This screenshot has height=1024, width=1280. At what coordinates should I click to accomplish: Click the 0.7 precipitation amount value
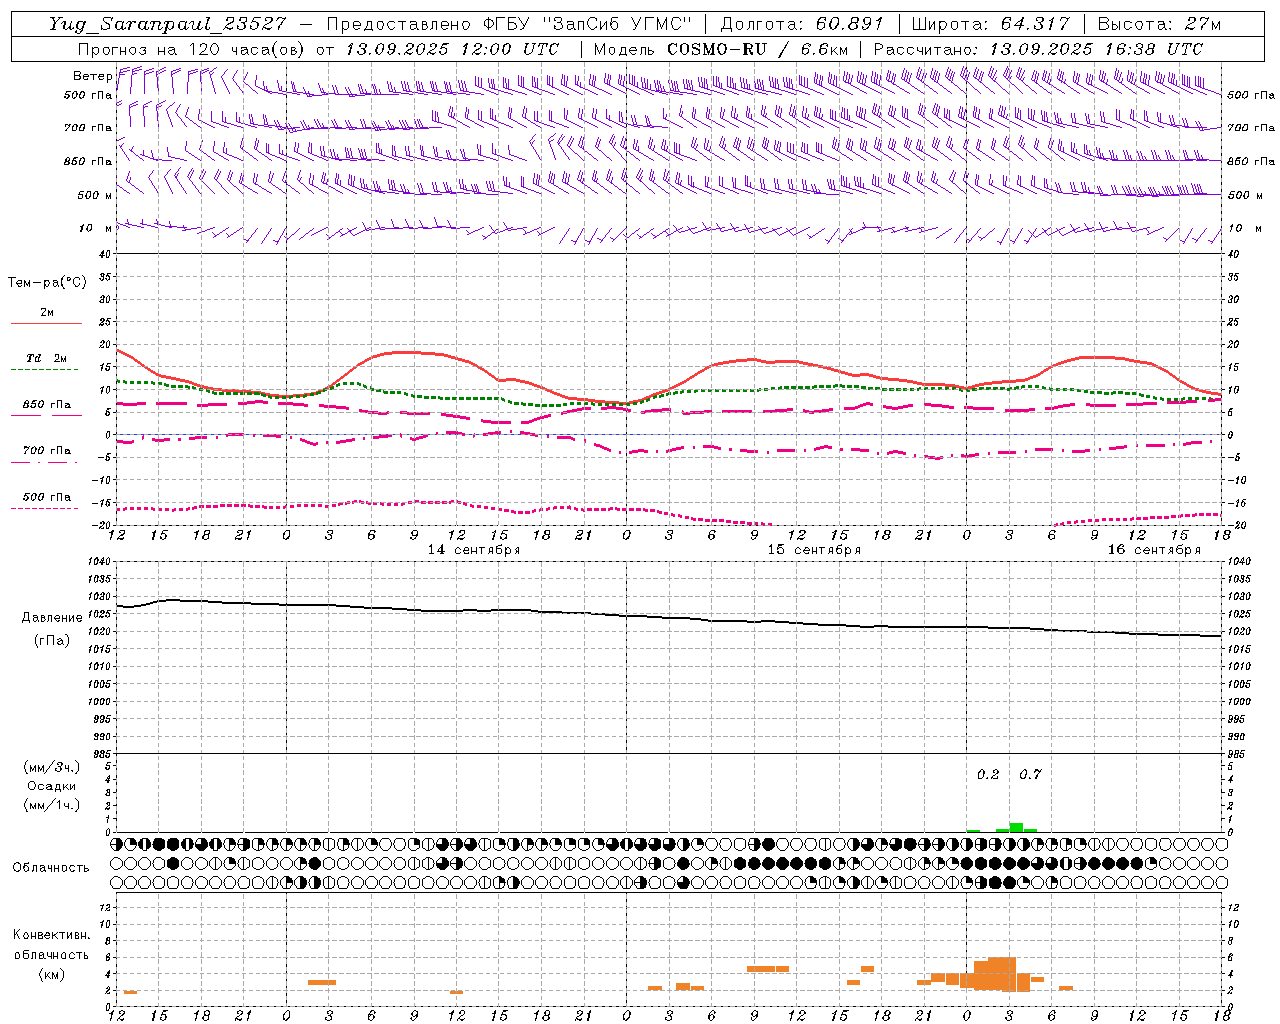tap(1030, 775)
